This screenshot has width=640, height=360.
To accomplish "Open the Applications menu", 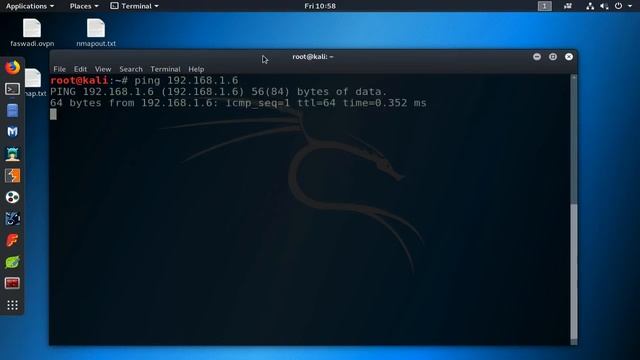I will click(29, 6).
